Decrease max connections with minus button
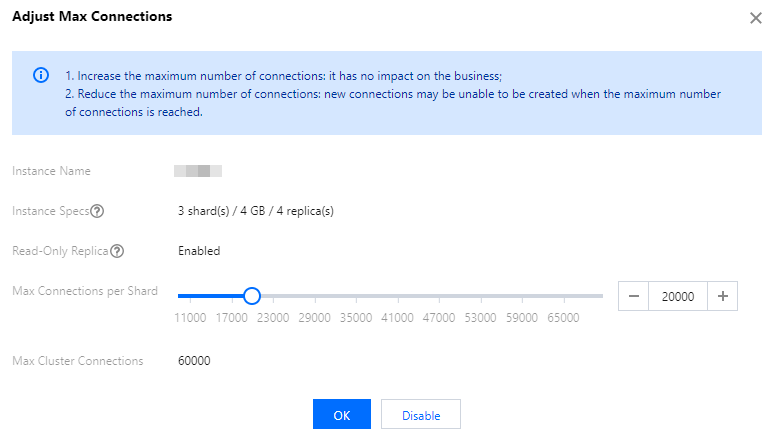The height and width of the screenshot is (440, 775). 634,296
